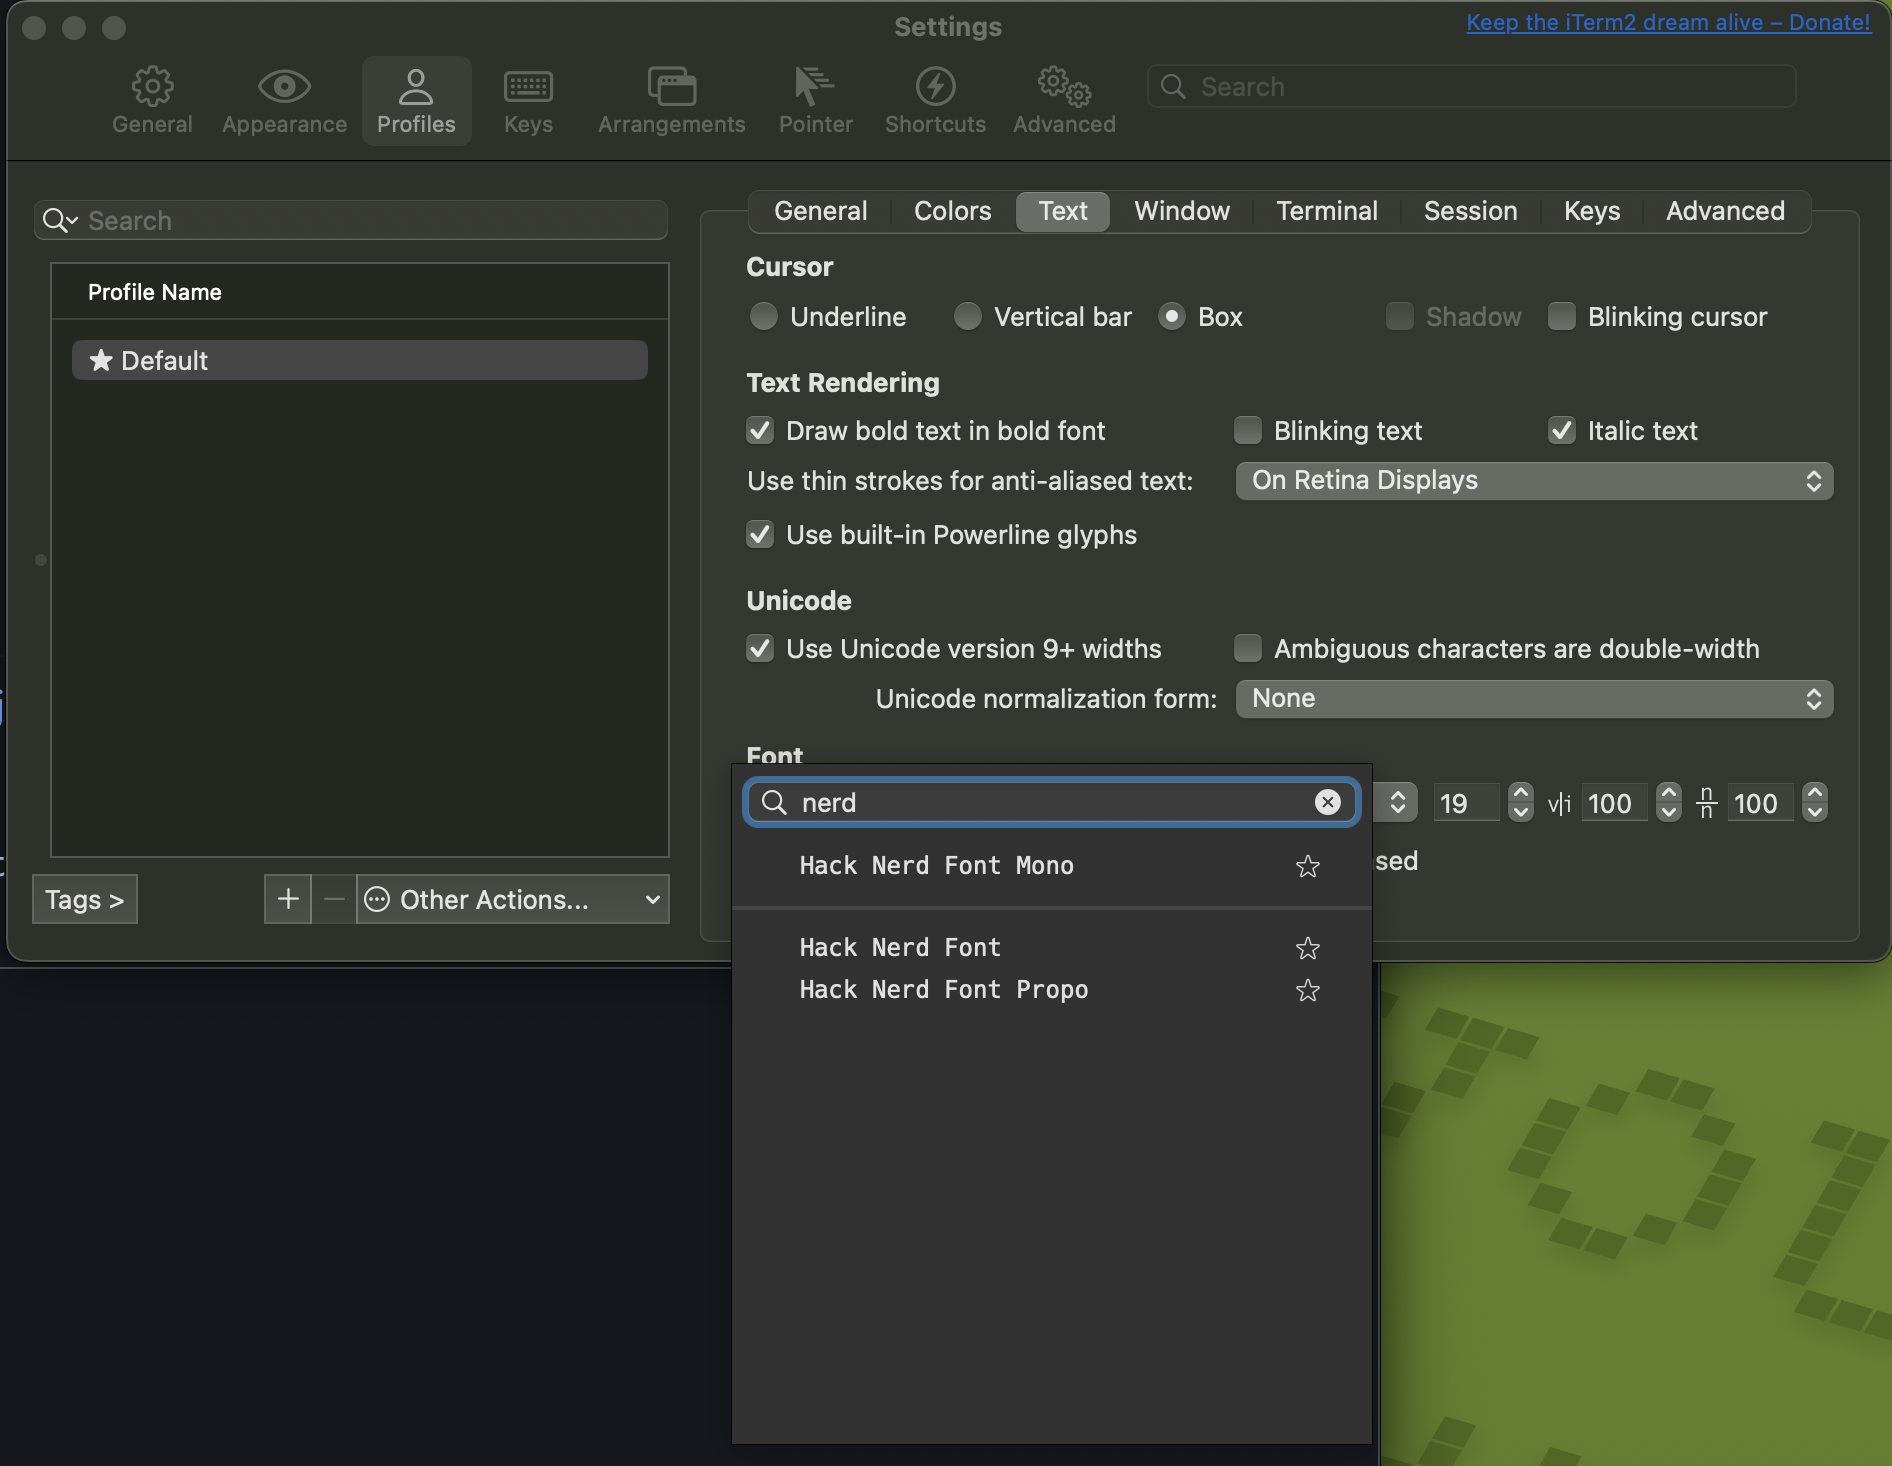Select Underline cursor type

[x=763, y=316]
